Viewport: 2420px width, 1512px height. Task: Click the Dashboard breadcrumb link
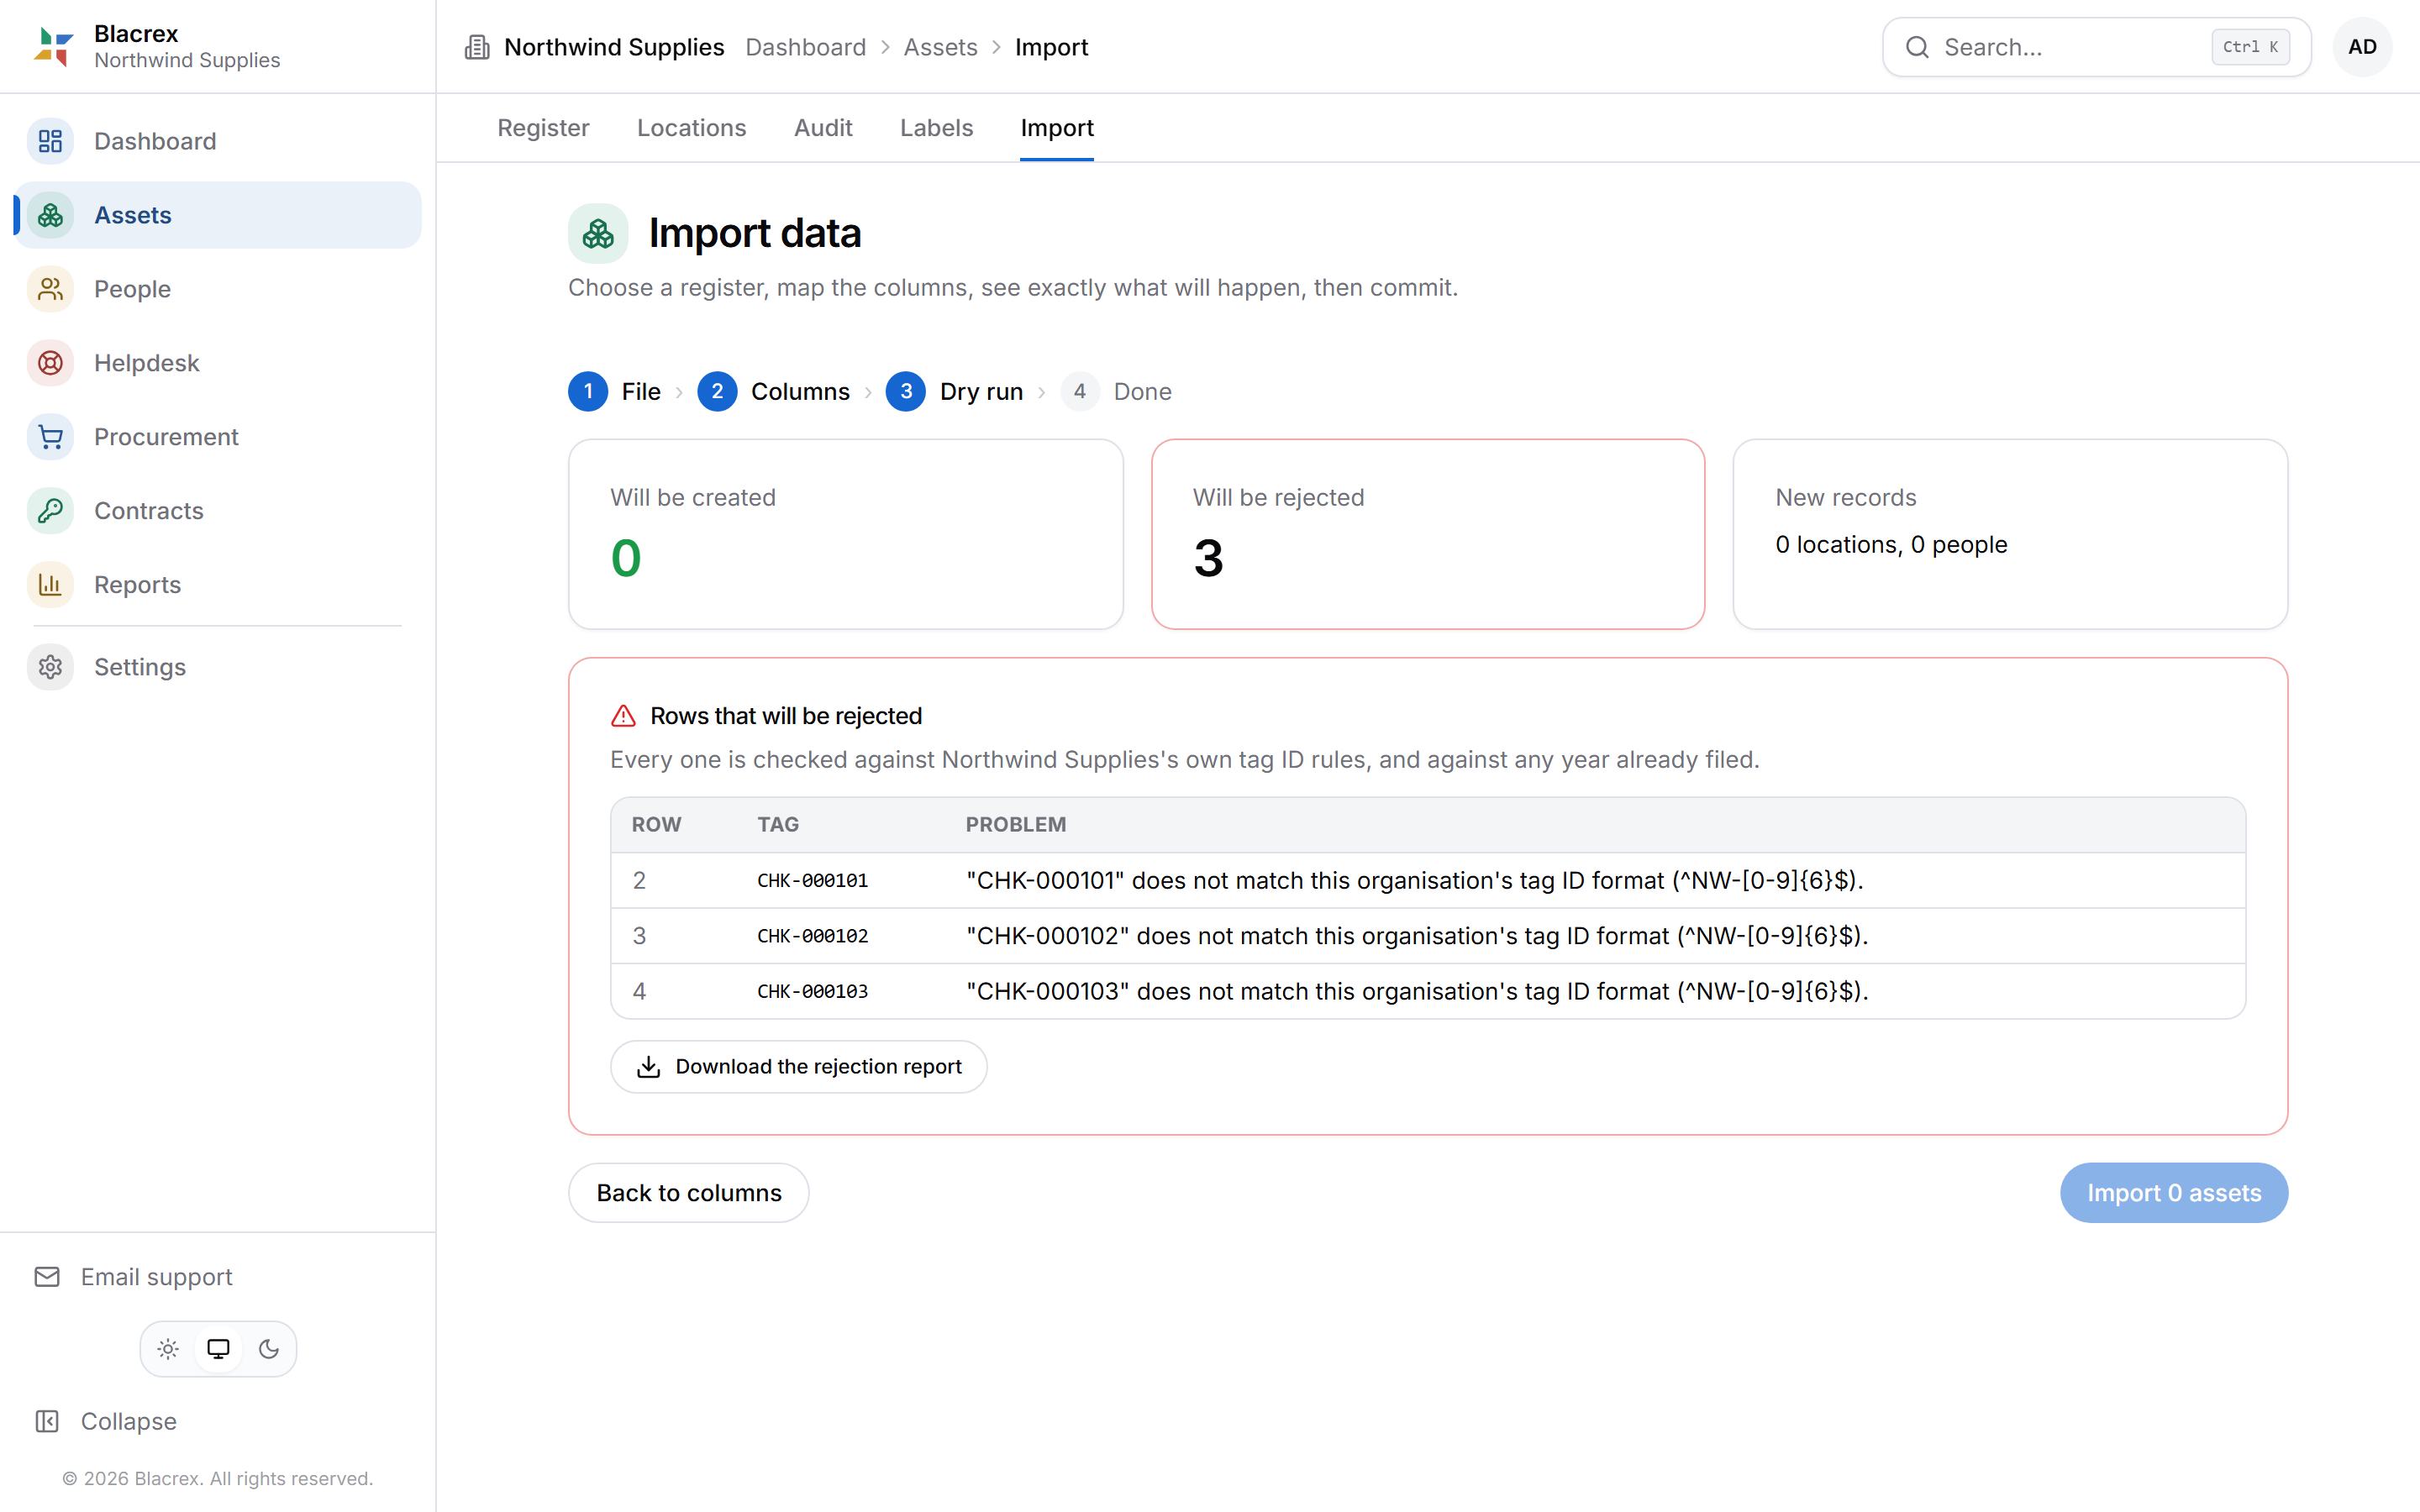pos(806,47)
